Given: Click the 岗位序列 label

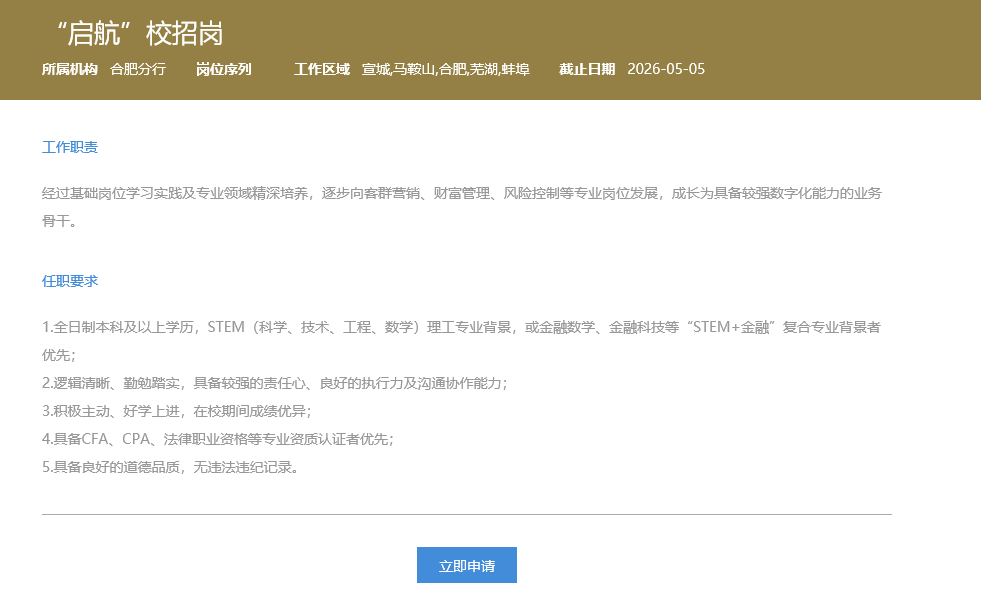Looking at the screenshot, I should (223, 70).
